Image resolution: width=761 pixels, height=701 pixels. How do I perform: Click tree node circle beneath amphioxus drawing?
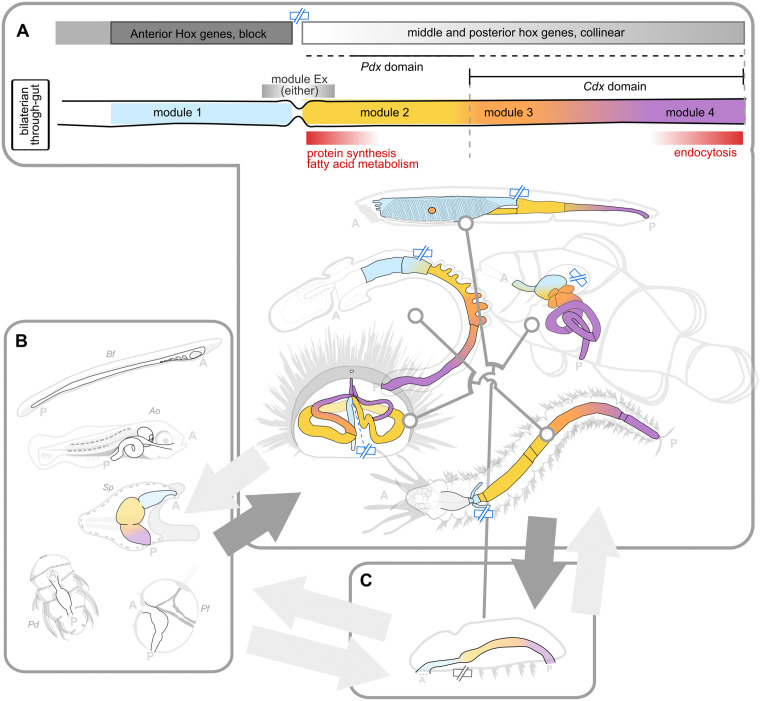pyautogui.click(x=466, y=224)
